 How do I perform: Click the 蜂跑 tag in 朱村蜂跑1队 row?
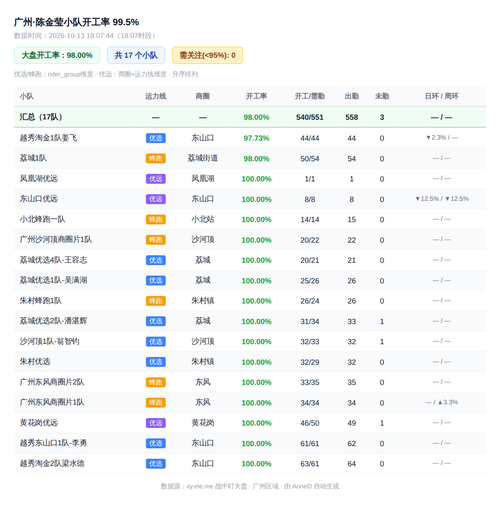(156, 301)
